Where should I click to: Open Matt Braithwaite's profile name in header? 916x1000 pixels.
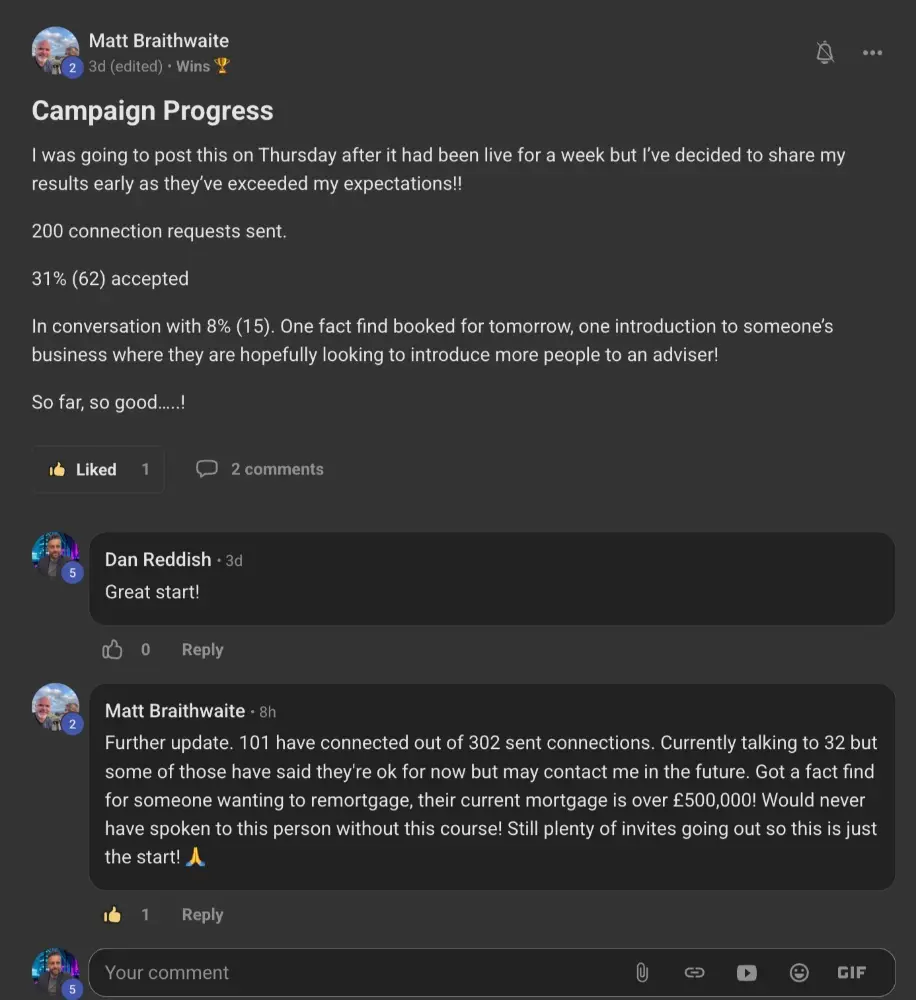tap(159, 41)
